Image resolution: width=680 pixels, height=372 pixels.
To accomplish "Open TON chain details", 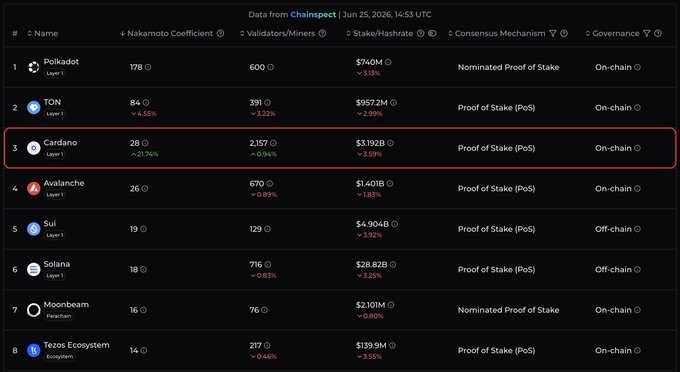I will point(52,102).
